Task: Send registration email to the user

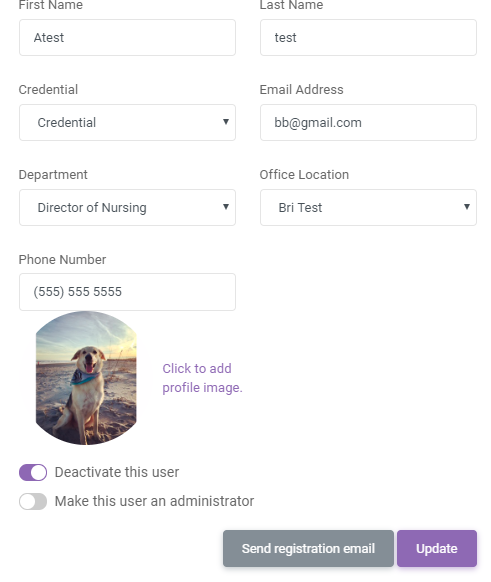Action: (x=308, y=549)
